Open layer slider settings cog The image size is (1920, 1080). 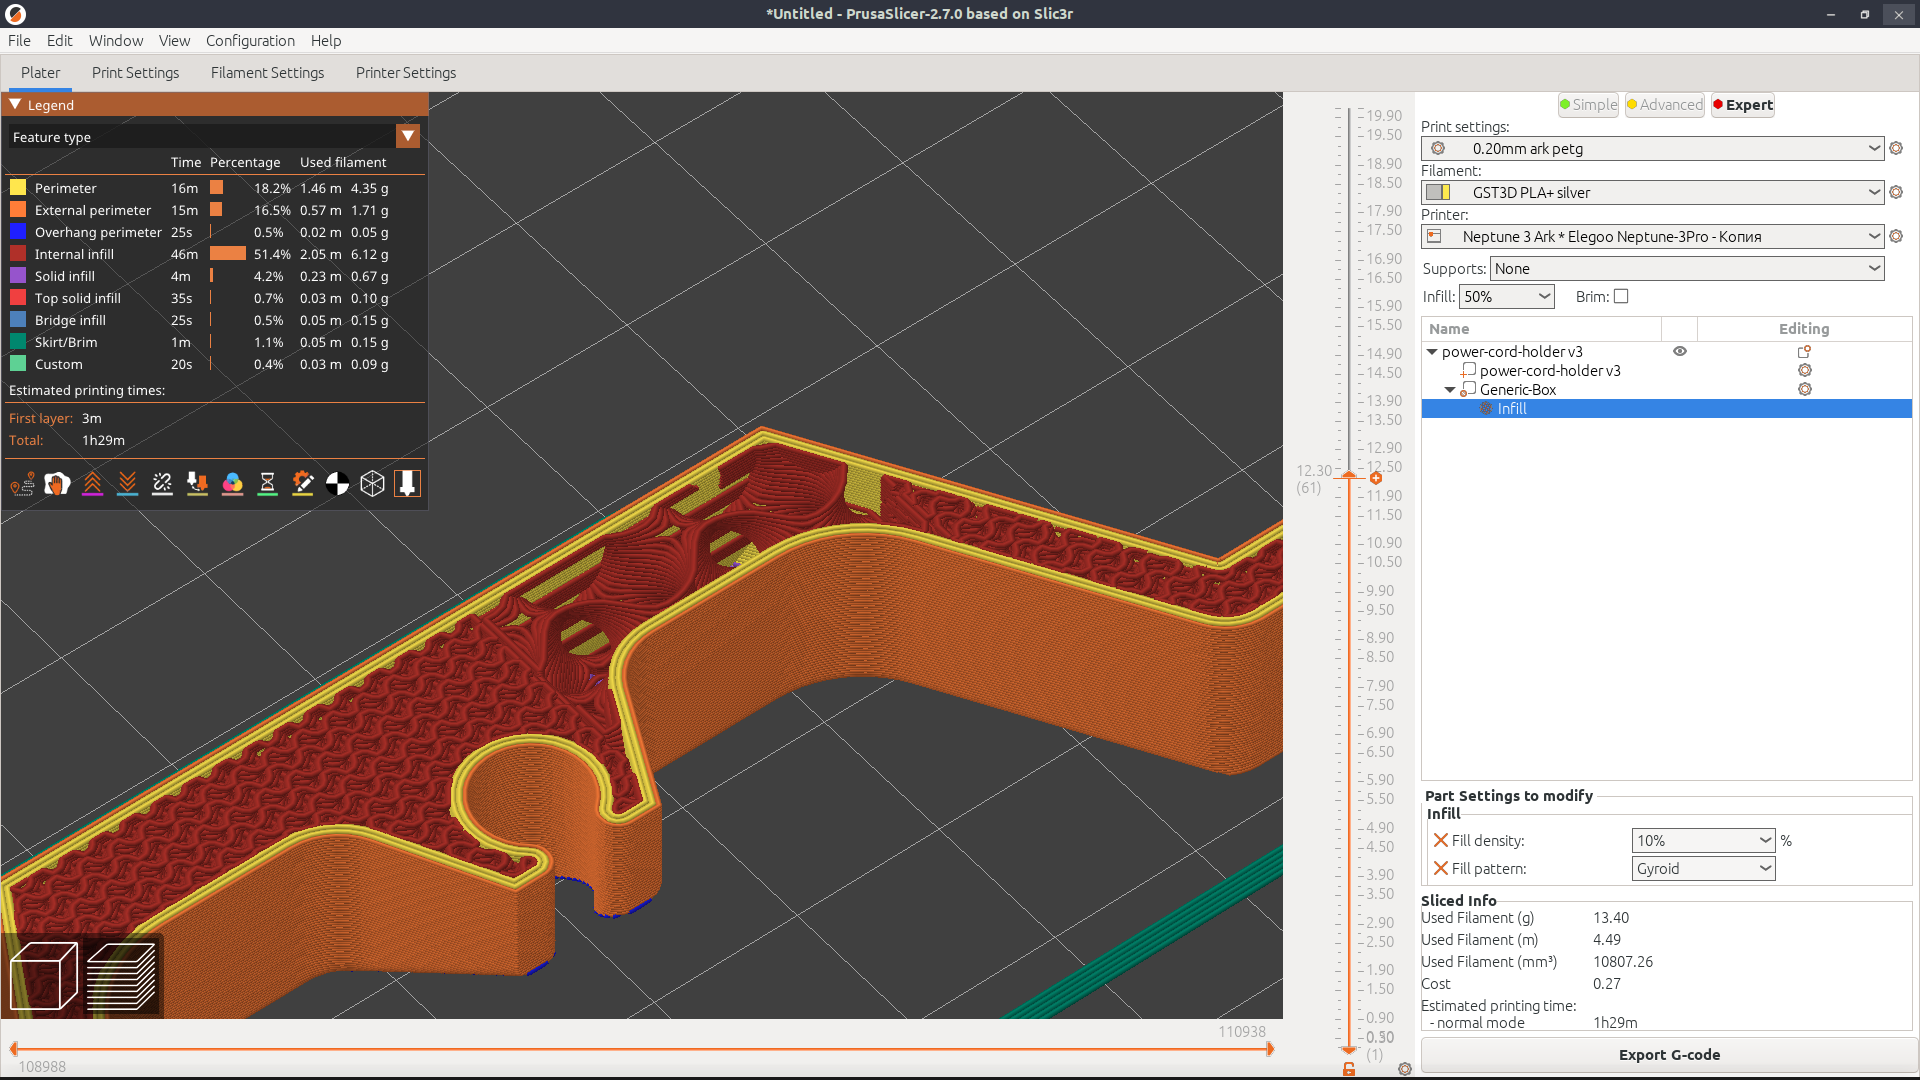pos(1405,1069)
